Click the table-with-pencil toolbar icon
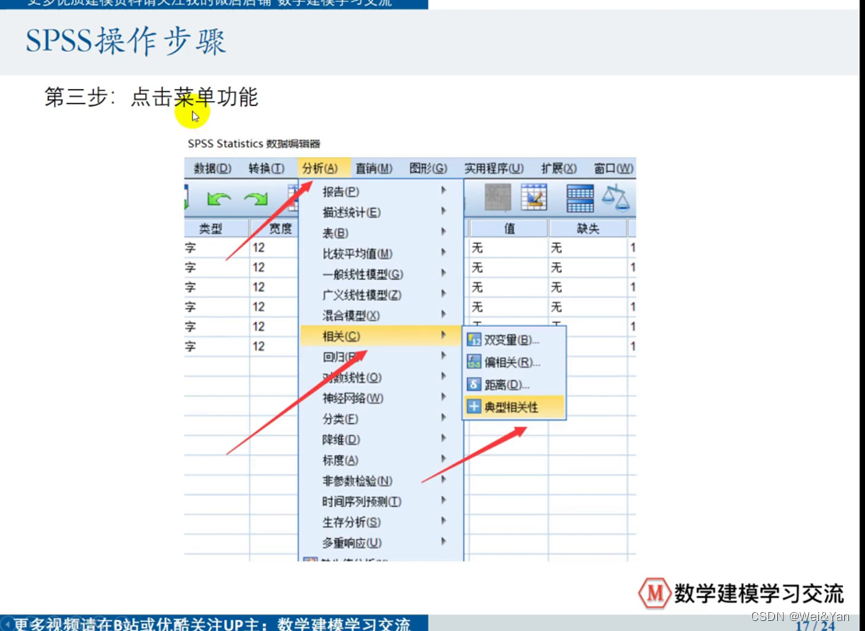Viewport: 865px width, 631px height. (534, 197)
